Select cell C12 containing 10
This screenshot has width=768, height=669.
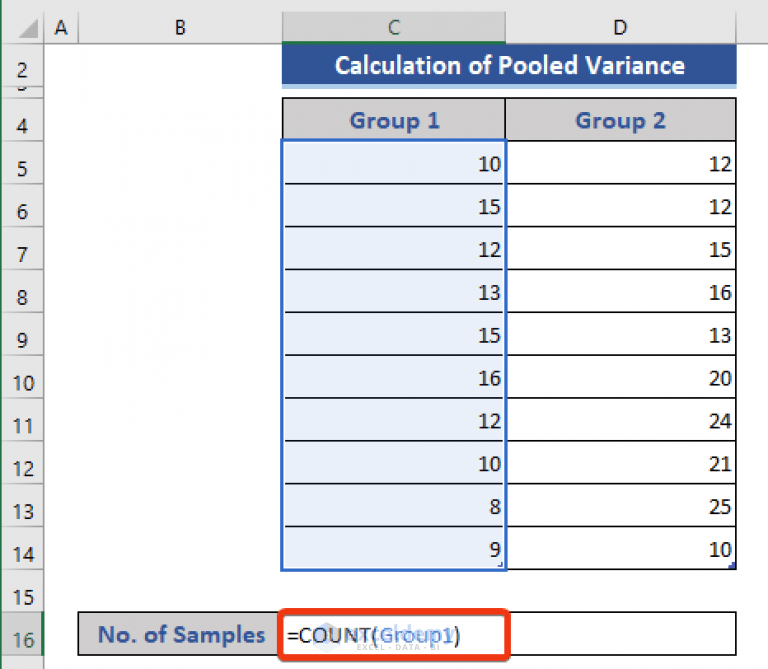(394, 463)
